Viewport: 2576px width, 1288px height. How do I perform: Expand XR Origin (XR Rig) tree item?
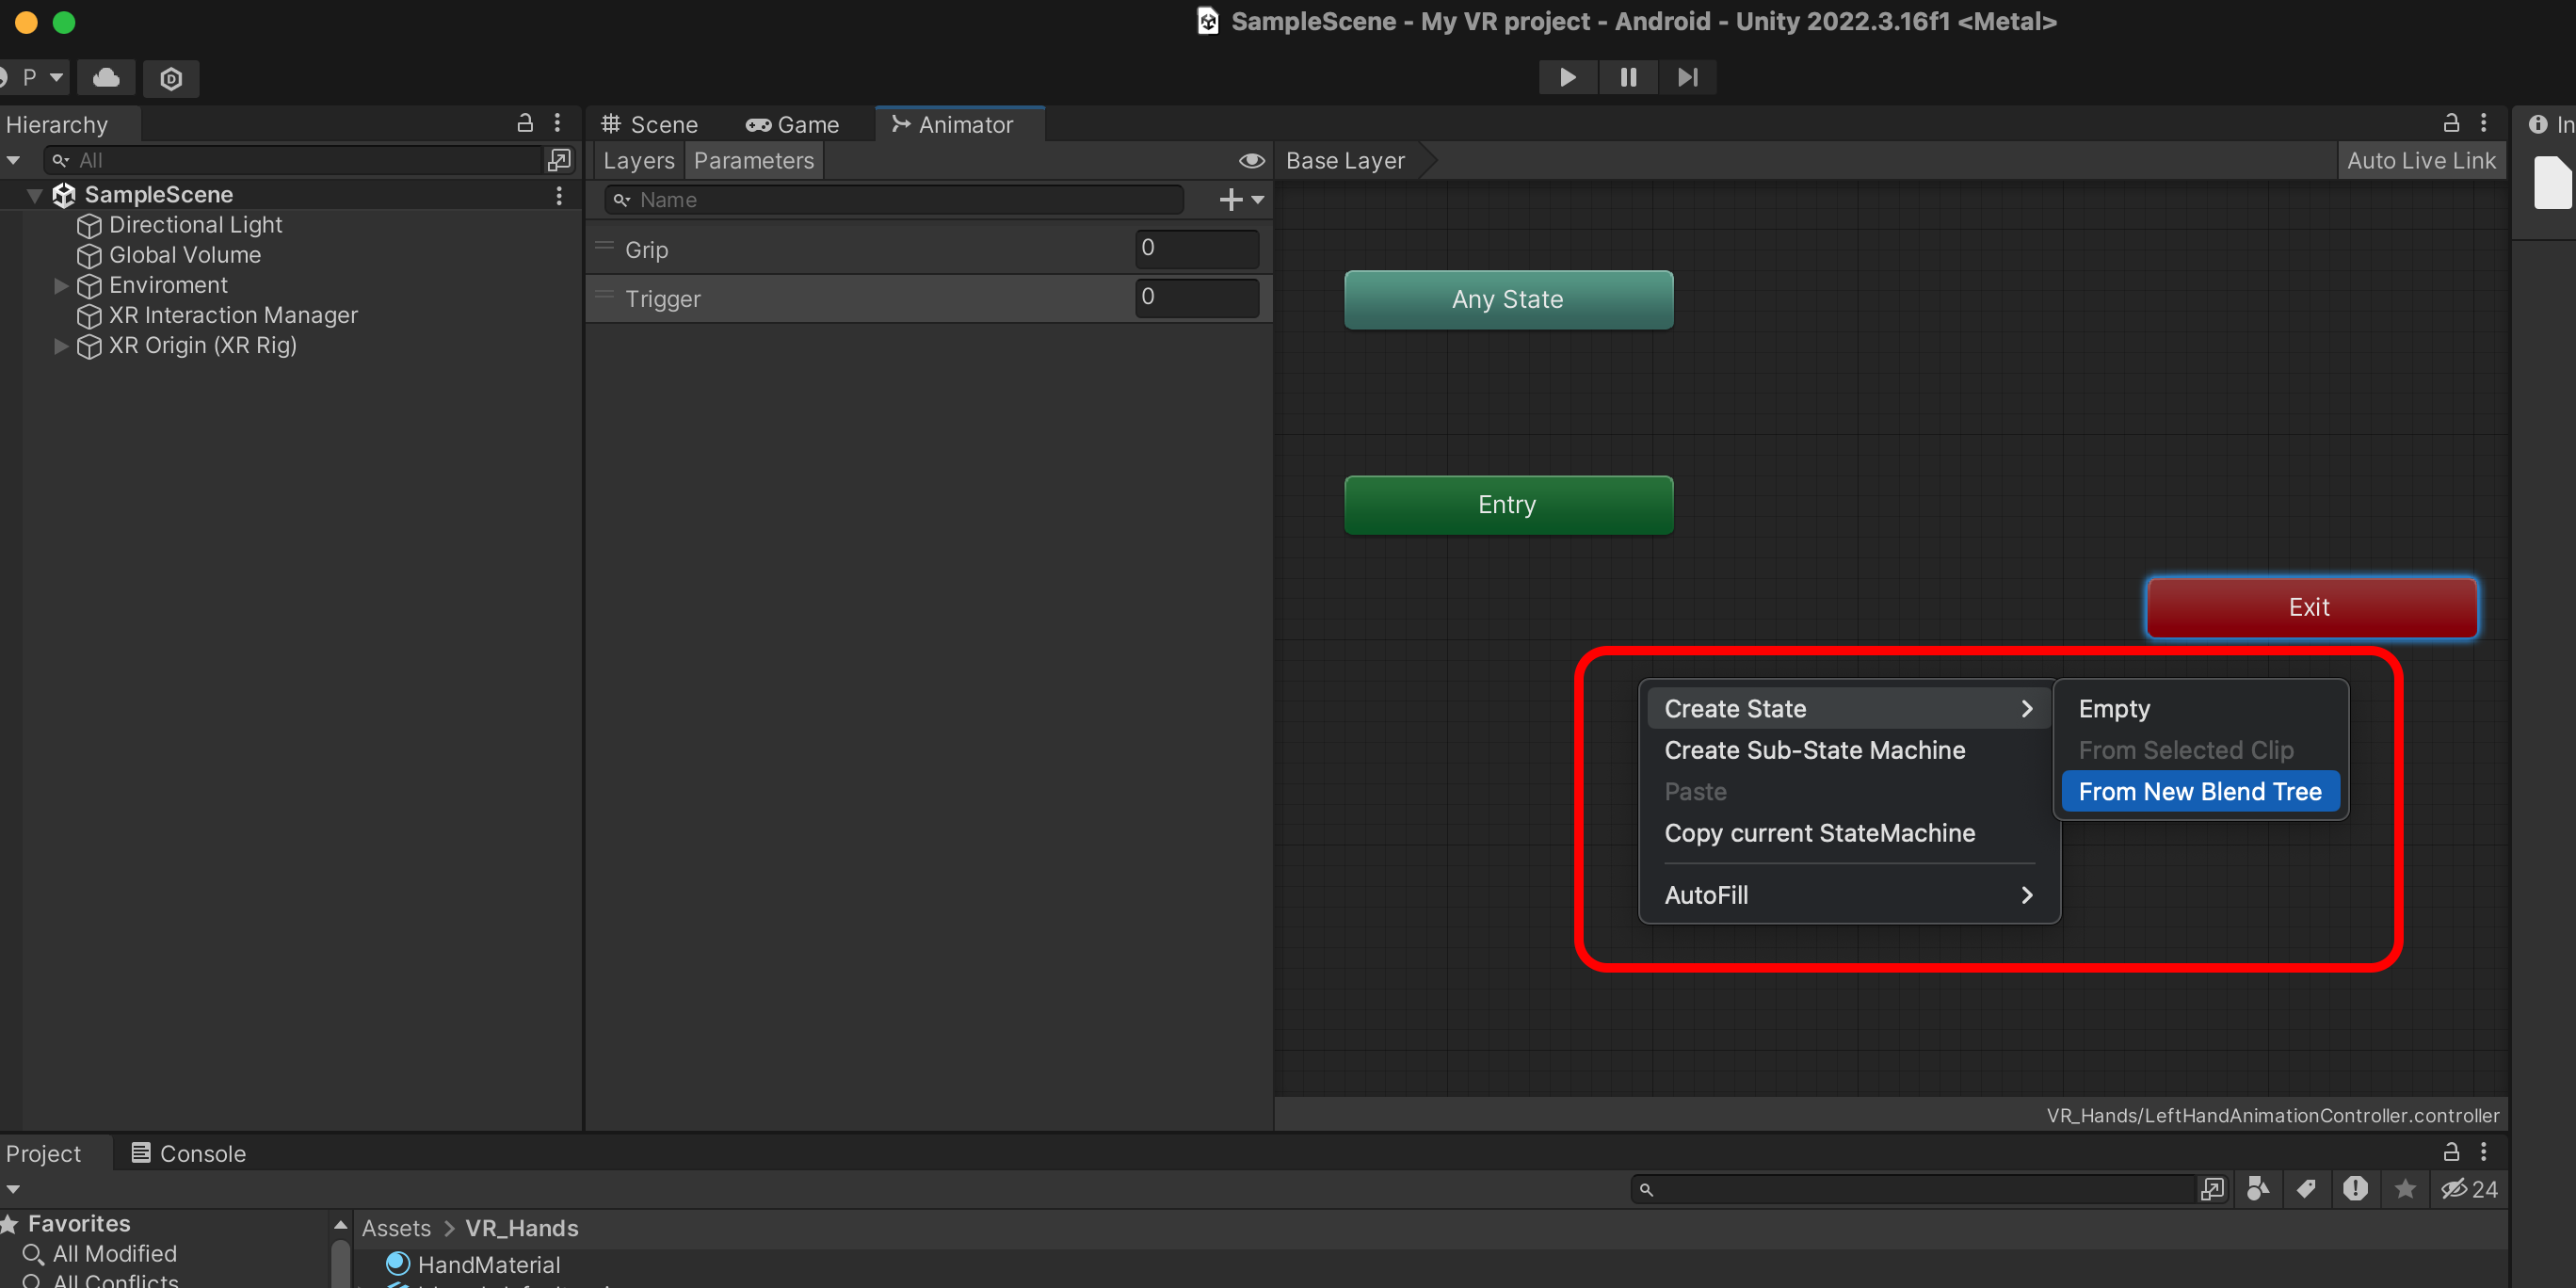61,346
